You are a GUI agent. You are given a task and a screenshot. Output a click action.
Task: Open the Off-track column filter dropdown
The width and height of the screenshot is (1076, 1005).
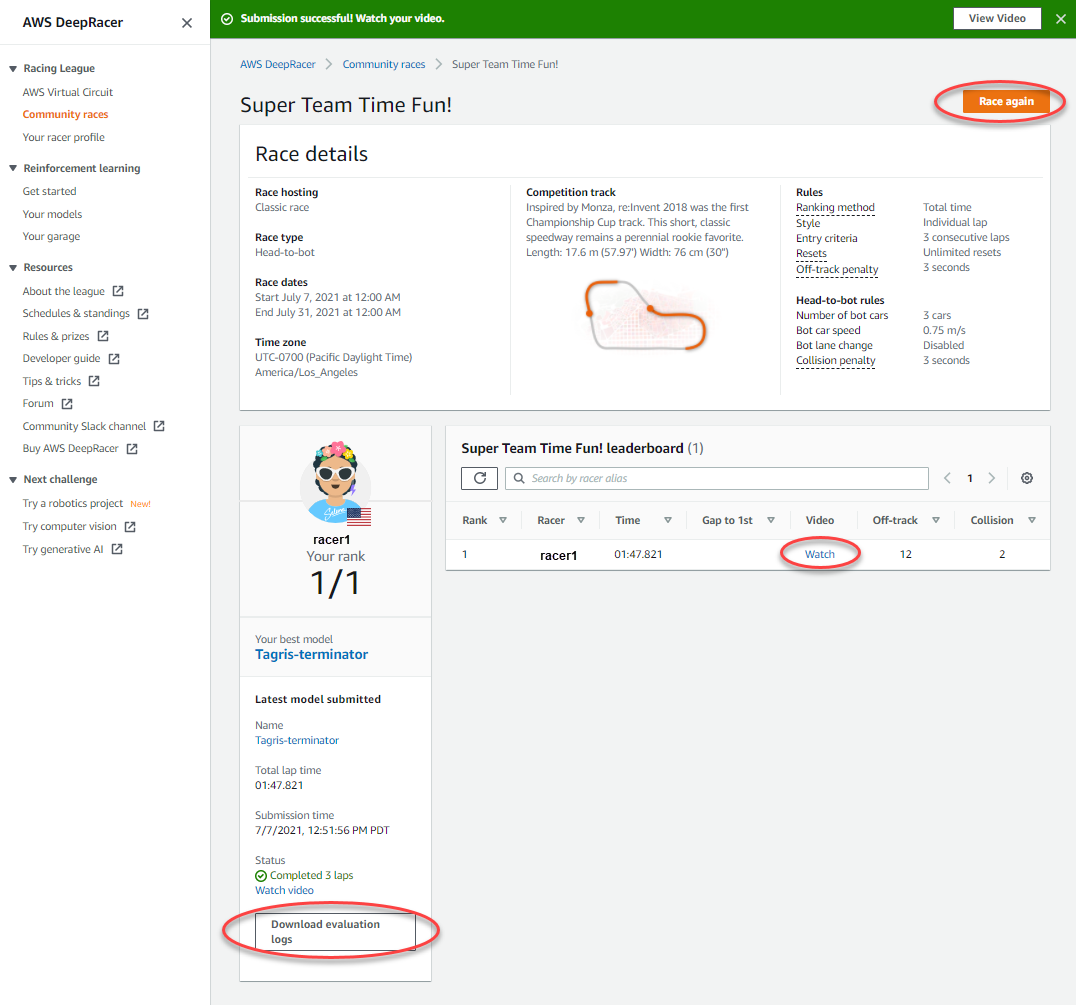[935, 520]
